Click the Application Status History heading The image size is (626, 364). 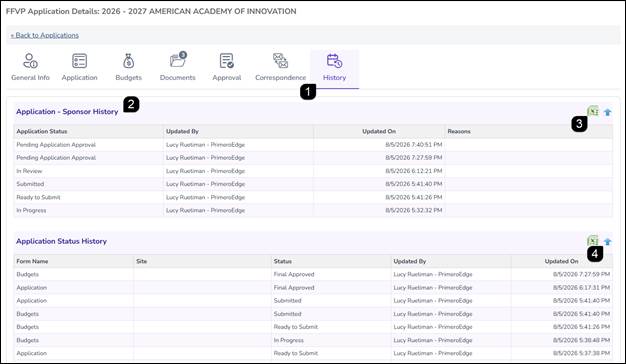[61, 241]
